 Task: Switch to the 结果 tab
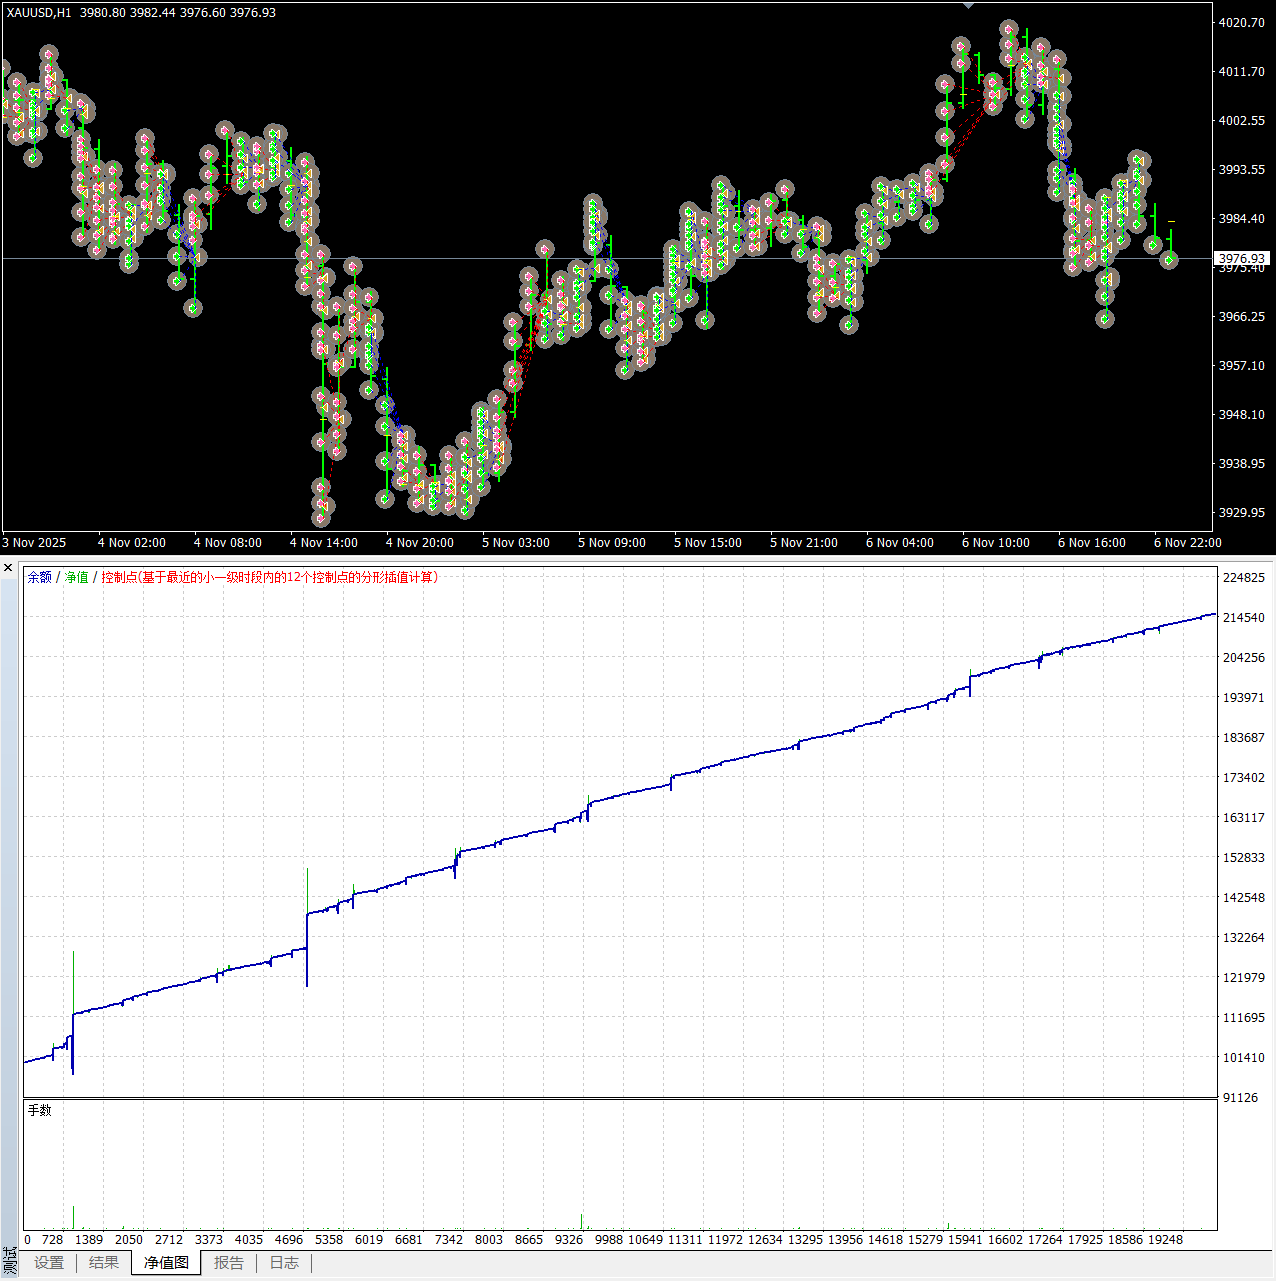pos(104,1263)
